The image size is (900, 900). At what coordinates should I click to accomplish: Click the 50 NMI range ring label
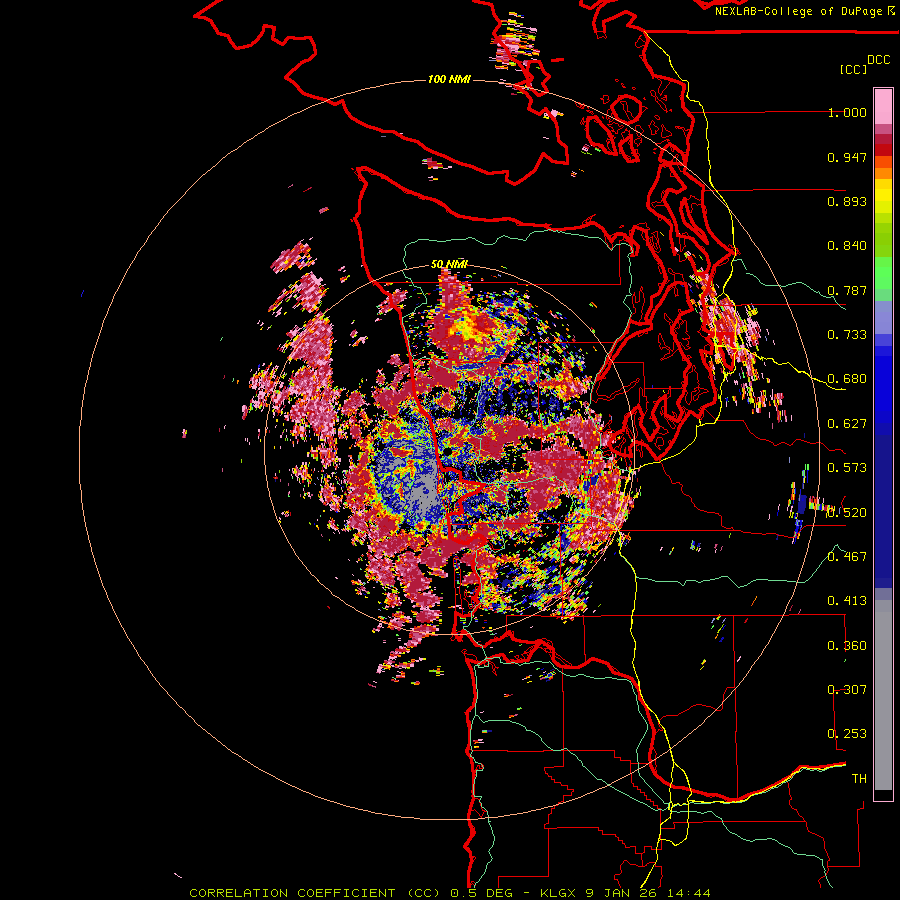(449, 264)
